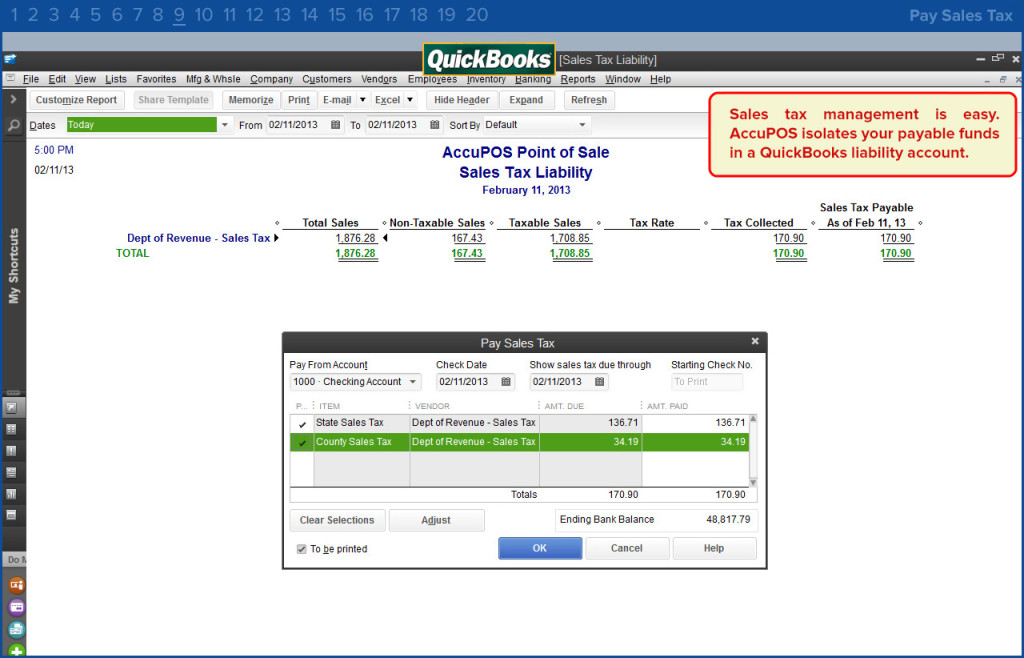Open the Sort By dropdown
Viewport: 1024px width, 658px height.
(x=583, y=125)
